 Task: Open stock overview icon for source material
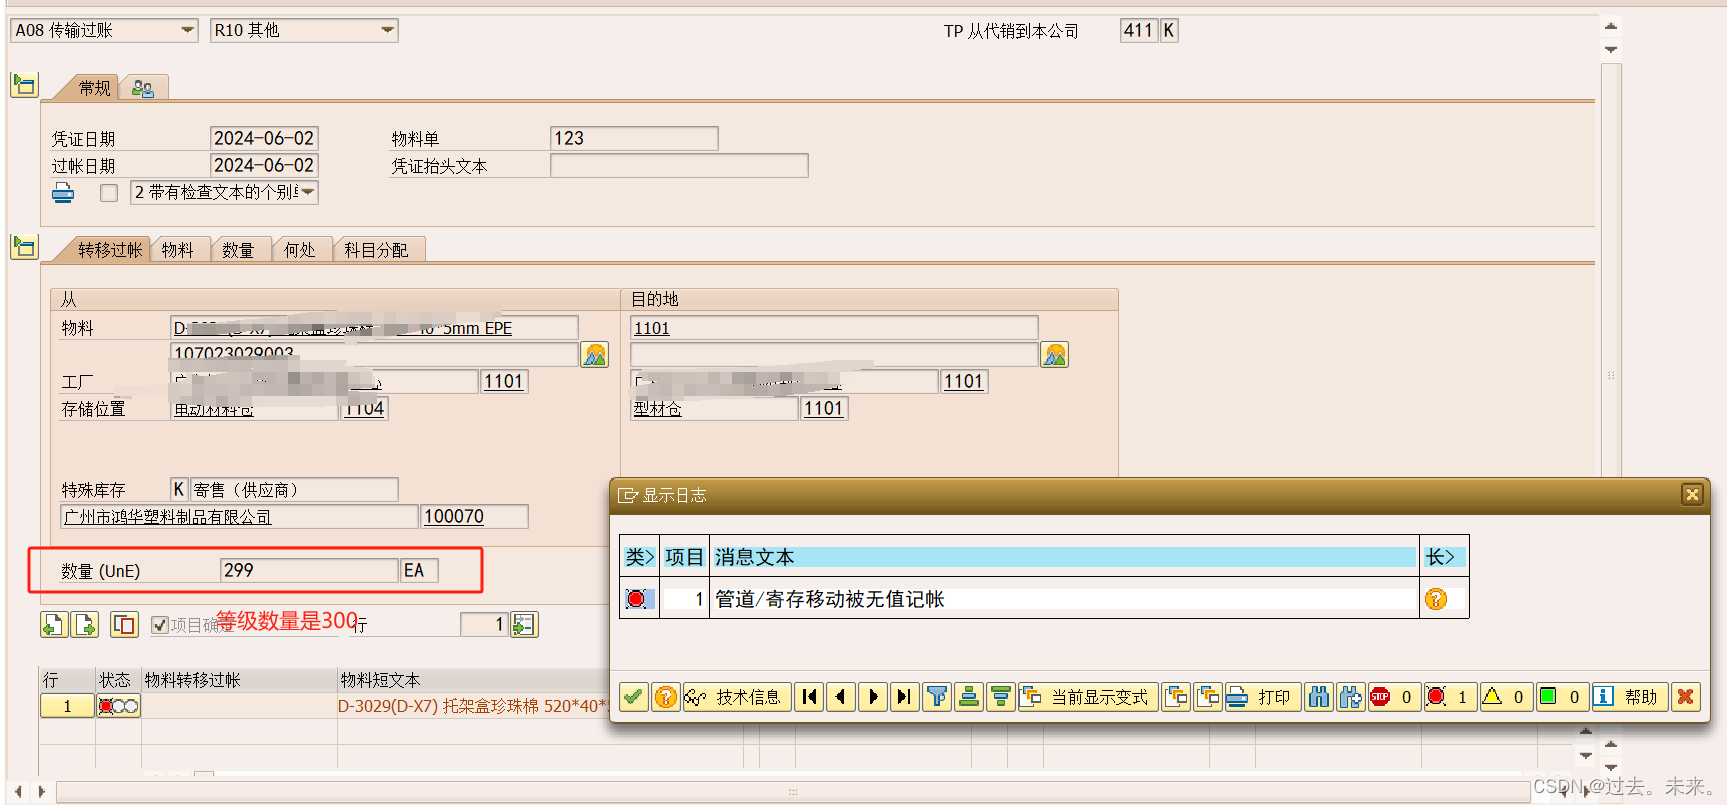coord(595,354)
